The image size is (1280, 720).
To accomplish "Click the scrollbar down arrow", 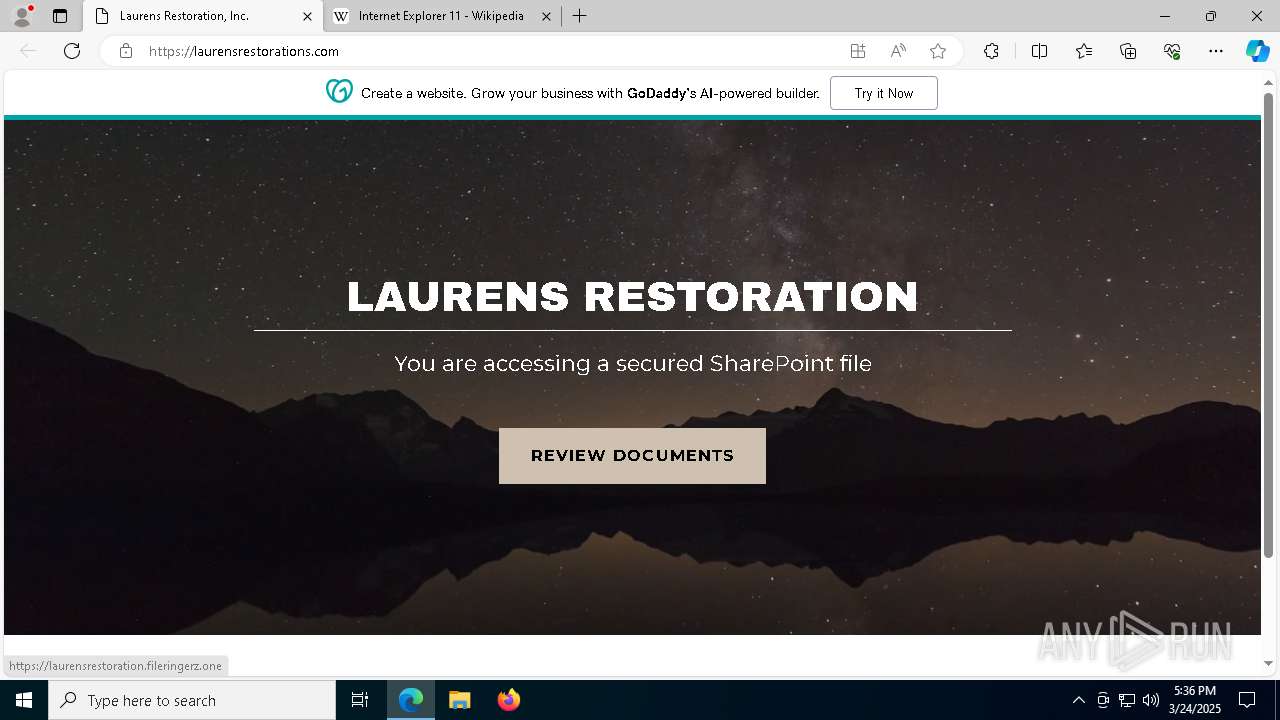I will coord(1268,663).
